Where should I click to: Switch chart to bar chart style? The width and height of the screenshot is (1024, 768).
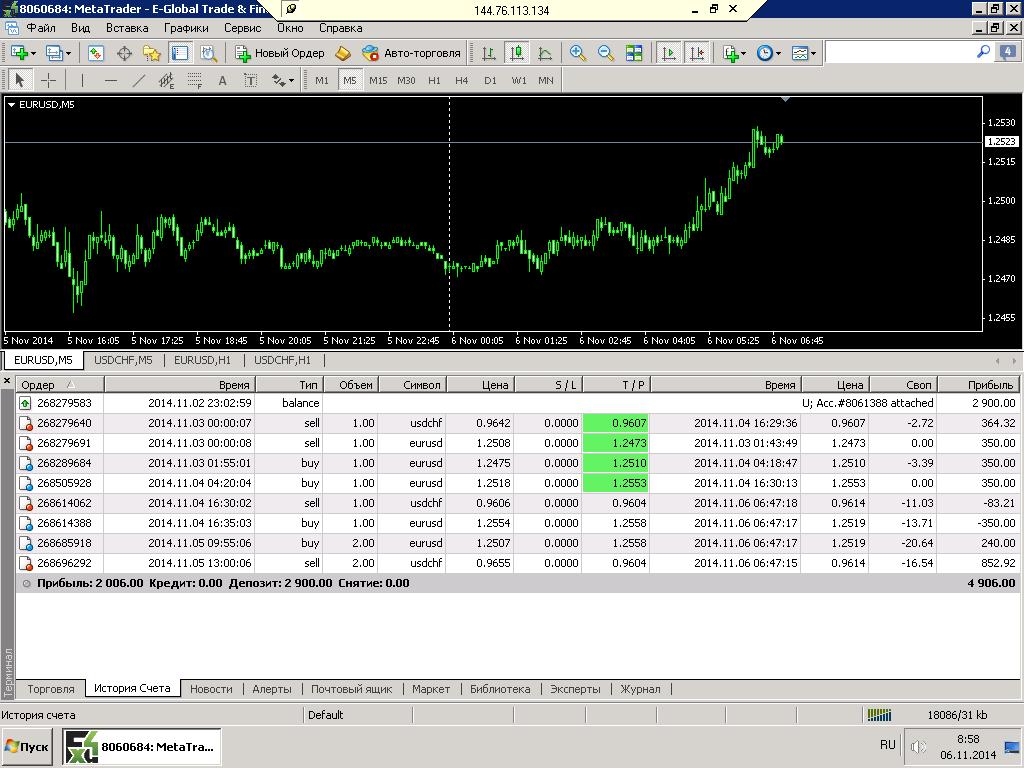pos(488,53)
